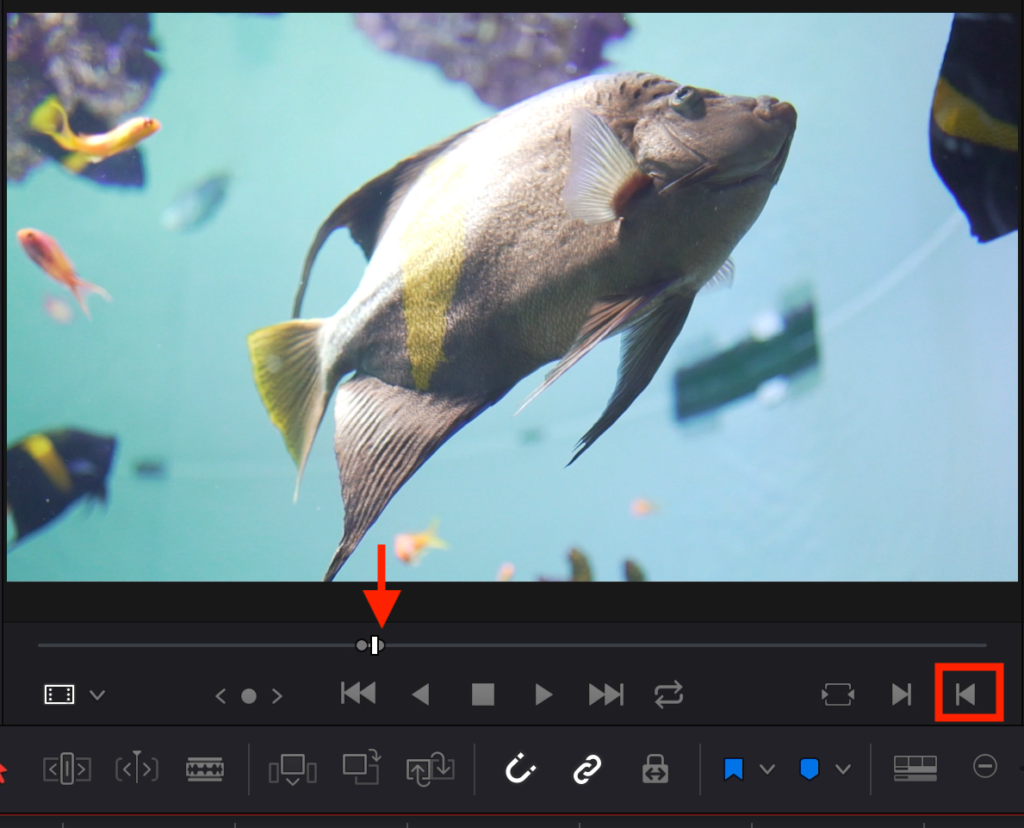Viewport: 1024px width, 828px height.
Task: Go to next keyframe arrow
Action: [x=277, y=696]
